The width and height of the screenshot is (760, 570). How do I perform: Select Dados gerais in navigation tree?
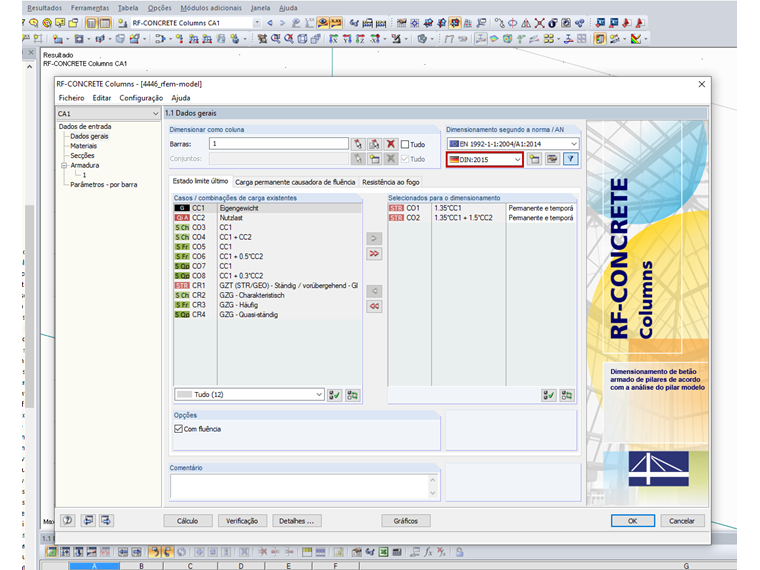tap(89, 136)
